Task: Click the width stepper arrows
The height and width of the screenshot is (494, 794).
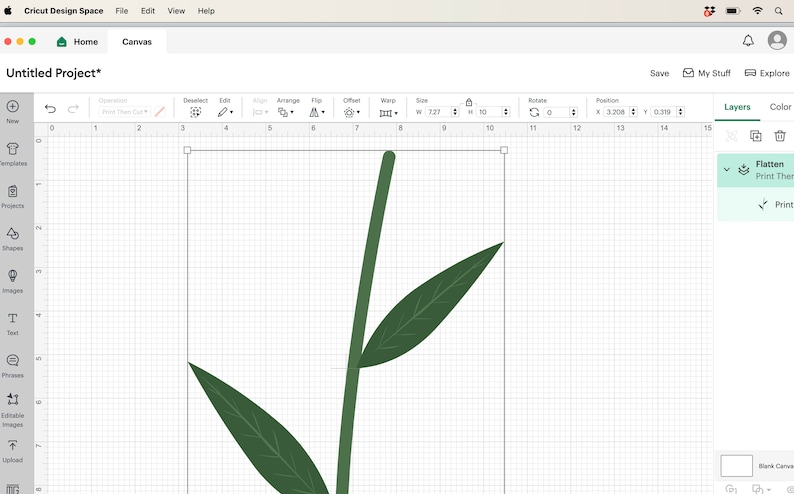Action: (455, 112)
